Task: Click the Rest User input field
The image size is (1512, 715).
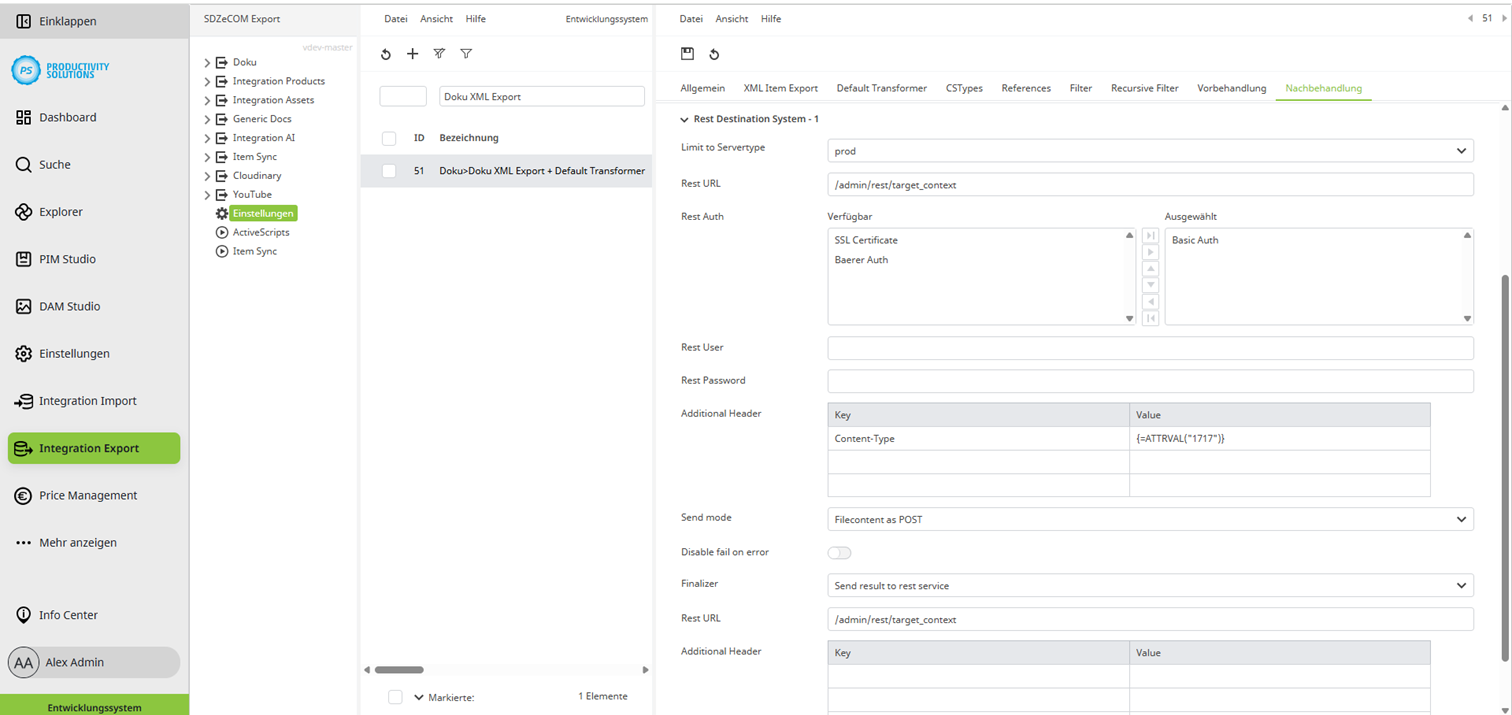Action: 1148,347
